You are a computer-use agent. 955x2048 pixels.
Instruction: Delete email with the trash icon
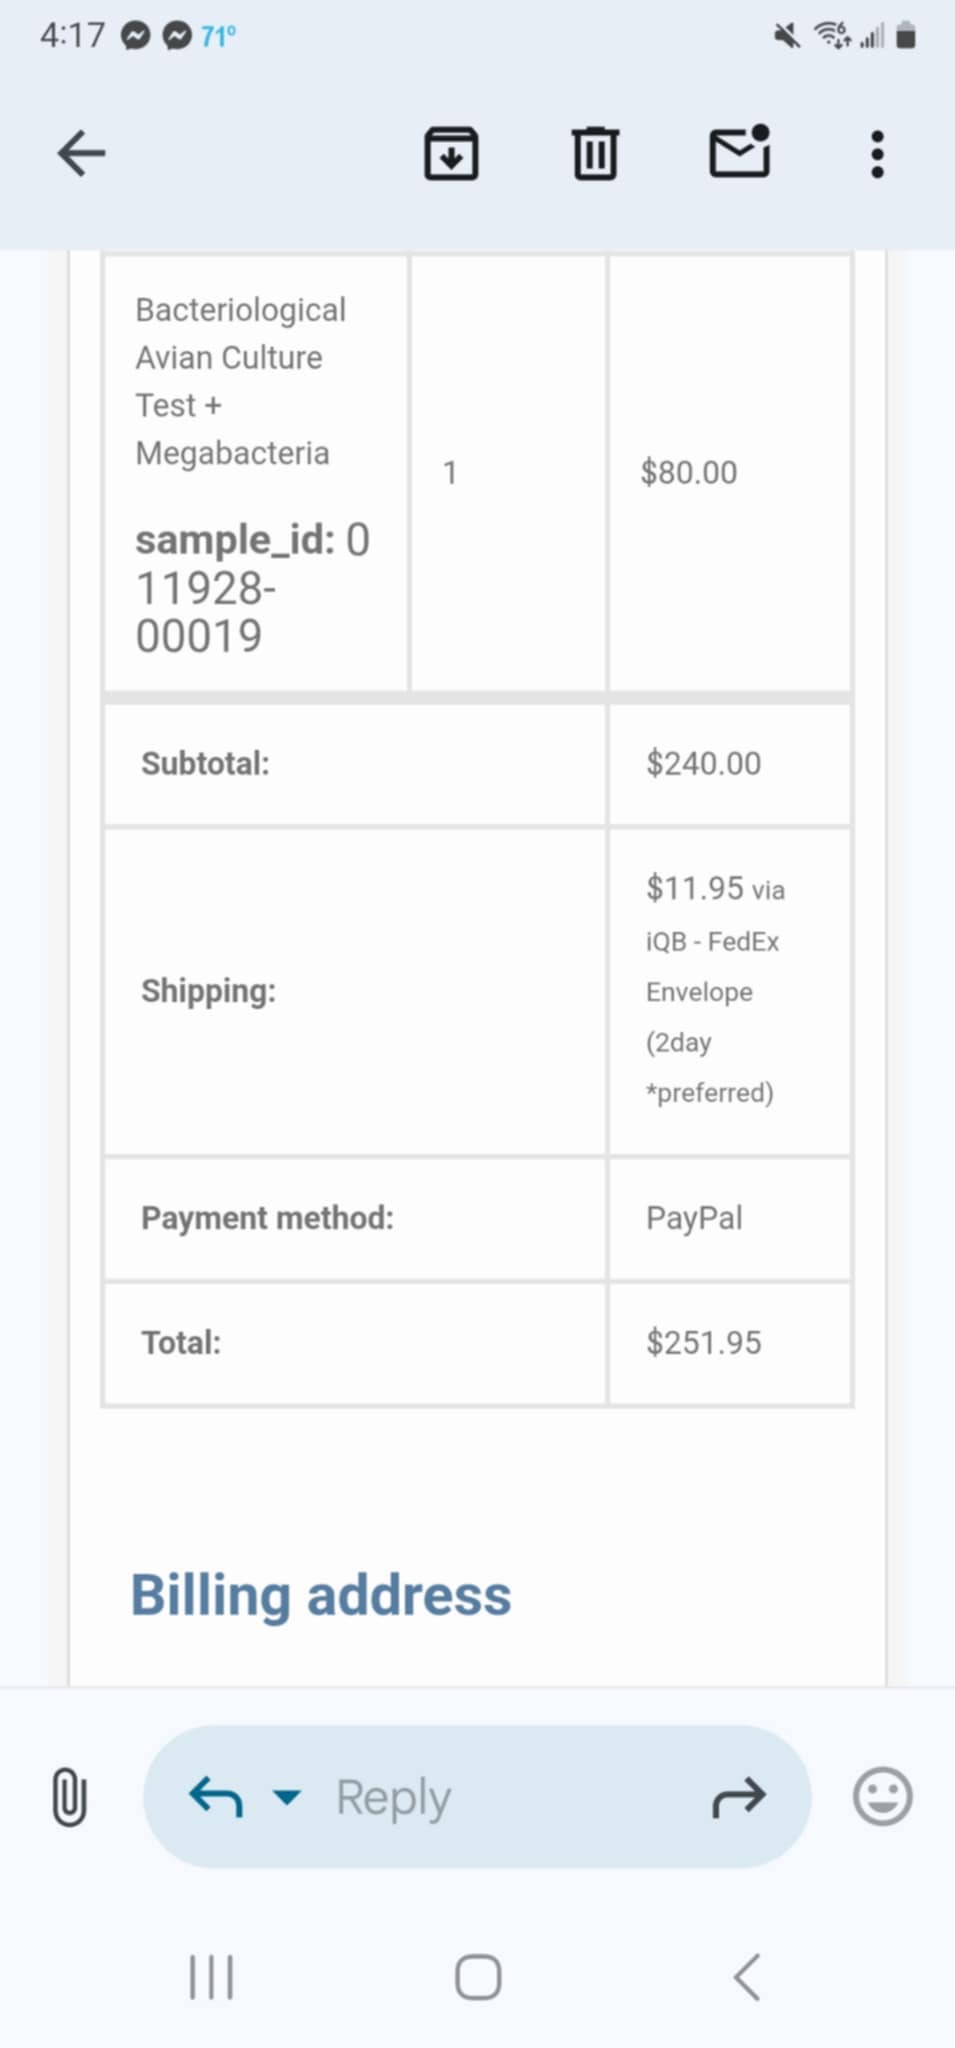[x=595, y=154]
